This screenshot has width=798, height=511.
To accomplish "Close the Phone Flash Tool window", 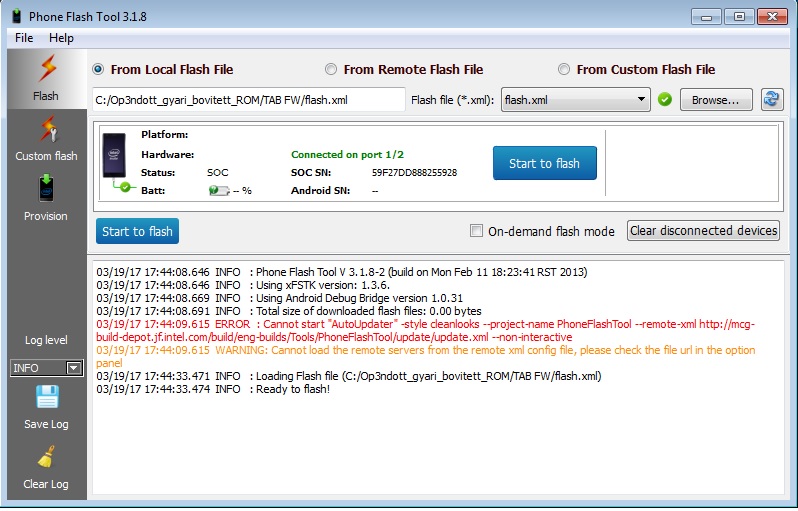I will (x=772, y=17).
